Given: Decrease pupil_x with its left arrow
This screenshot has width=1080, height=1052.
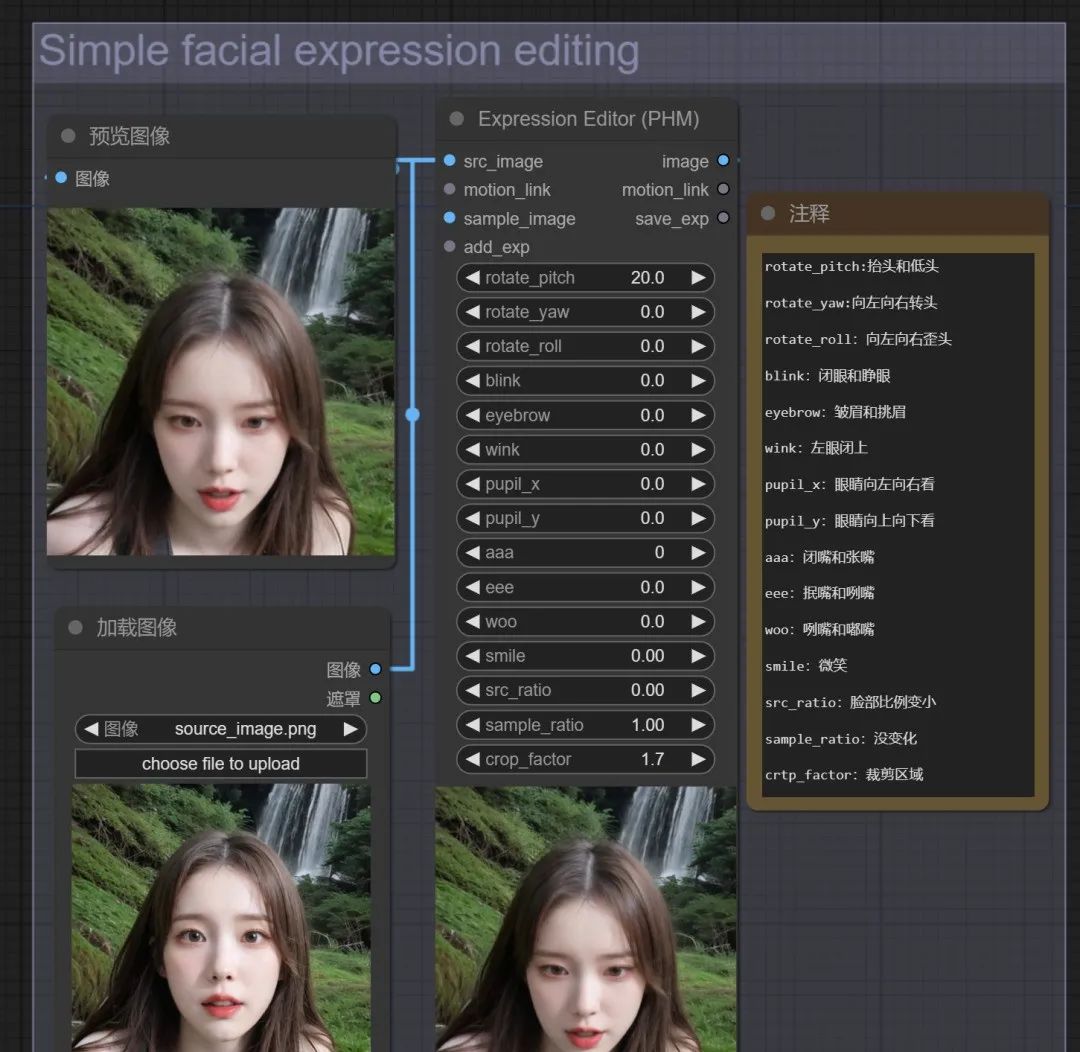Looking at the screenshot, I should (472, 484).
